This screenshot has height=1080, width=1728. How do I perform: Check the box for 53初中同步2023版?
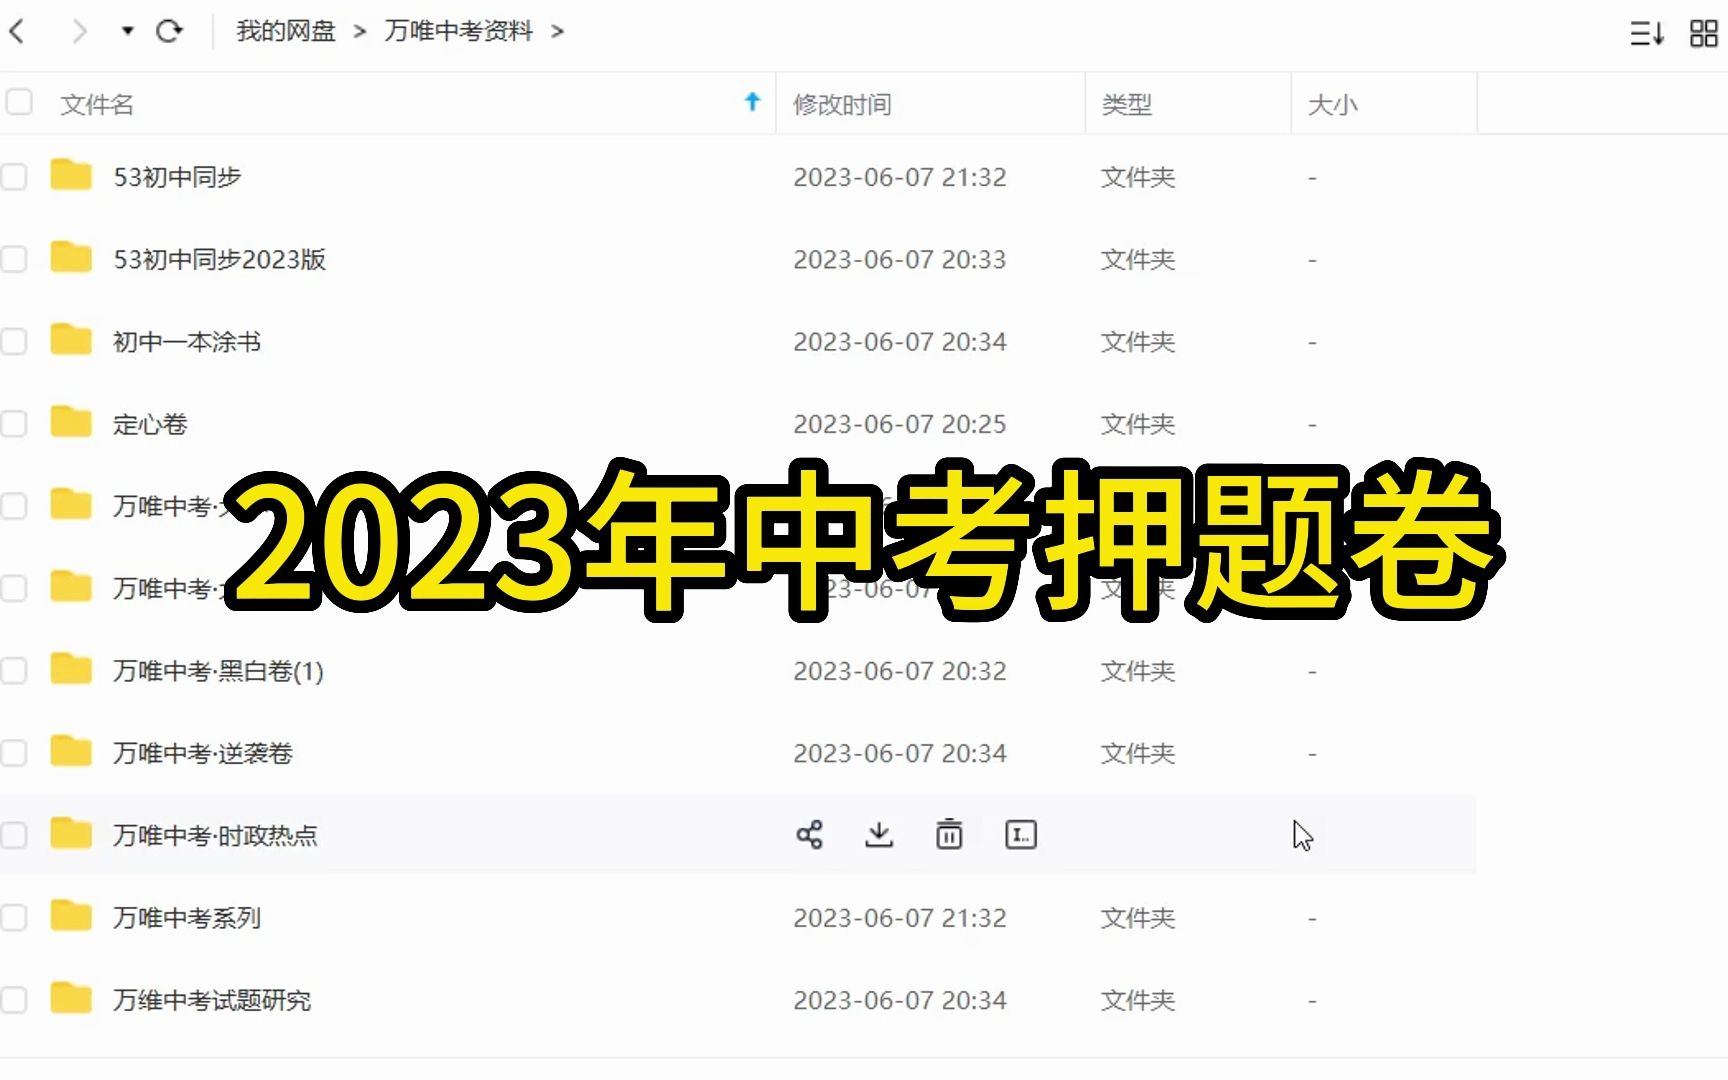click(14, 260)
